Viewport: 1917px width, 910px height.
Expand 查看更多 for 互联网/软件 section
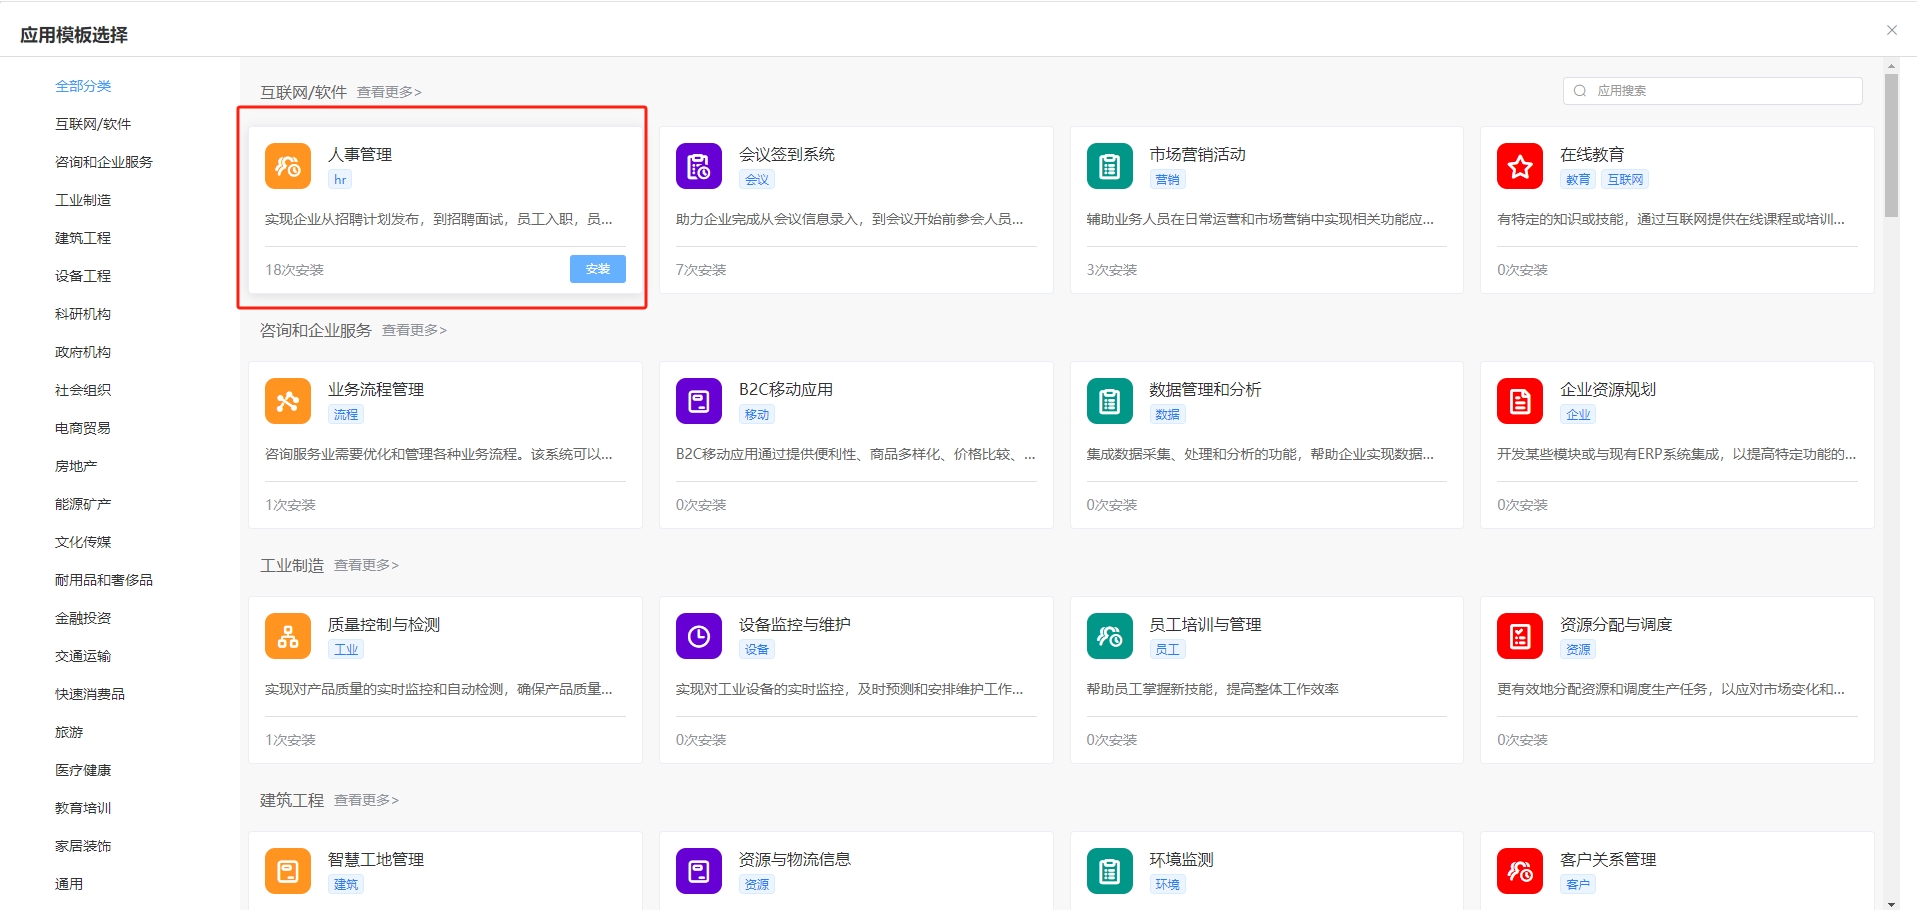[x=389, y=92]
